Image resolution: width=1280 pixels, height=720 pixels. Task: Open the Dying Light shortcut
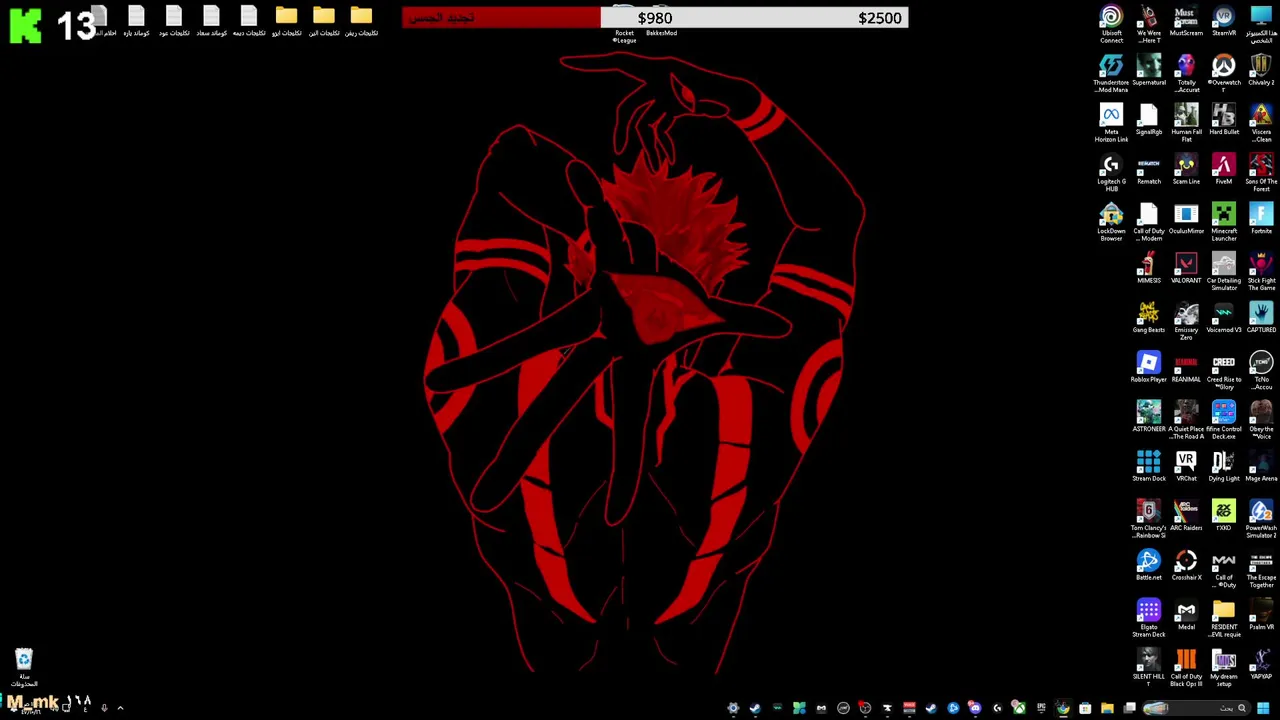(1223, 467)
